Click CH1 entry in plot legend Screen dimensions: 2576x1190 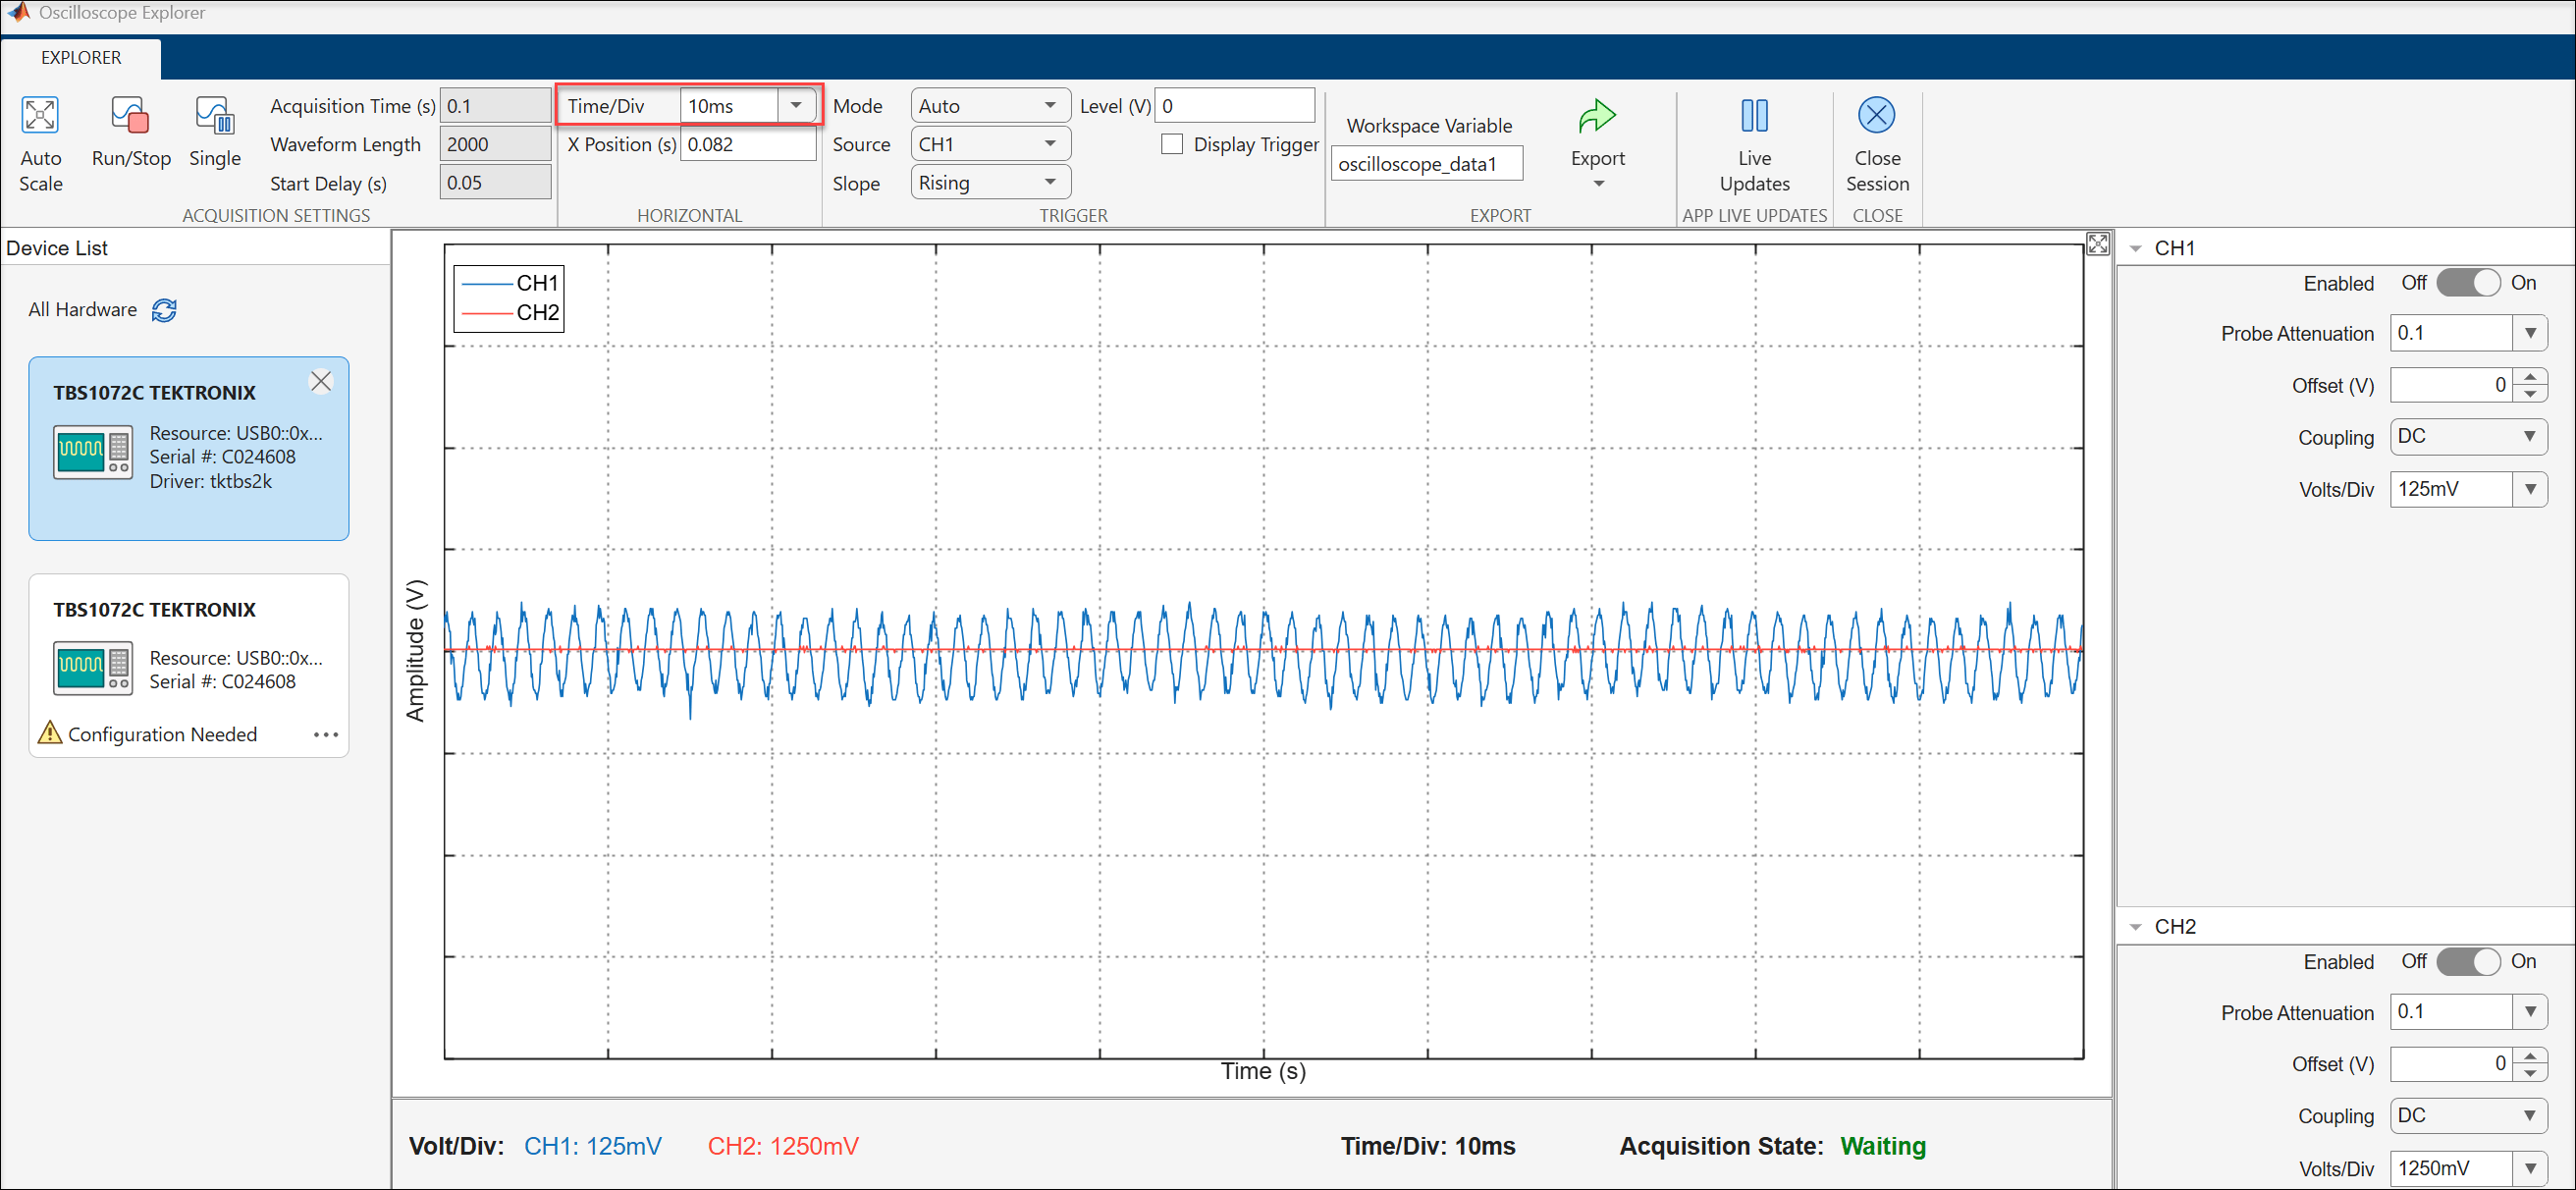(509, 283)
